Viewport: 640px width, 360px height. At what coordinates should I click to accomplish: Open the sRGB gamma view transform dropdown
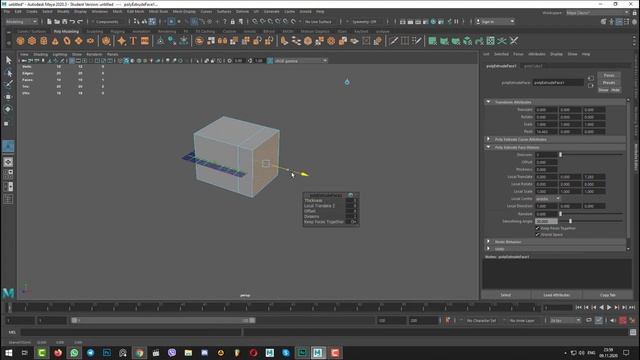(300, 61)
